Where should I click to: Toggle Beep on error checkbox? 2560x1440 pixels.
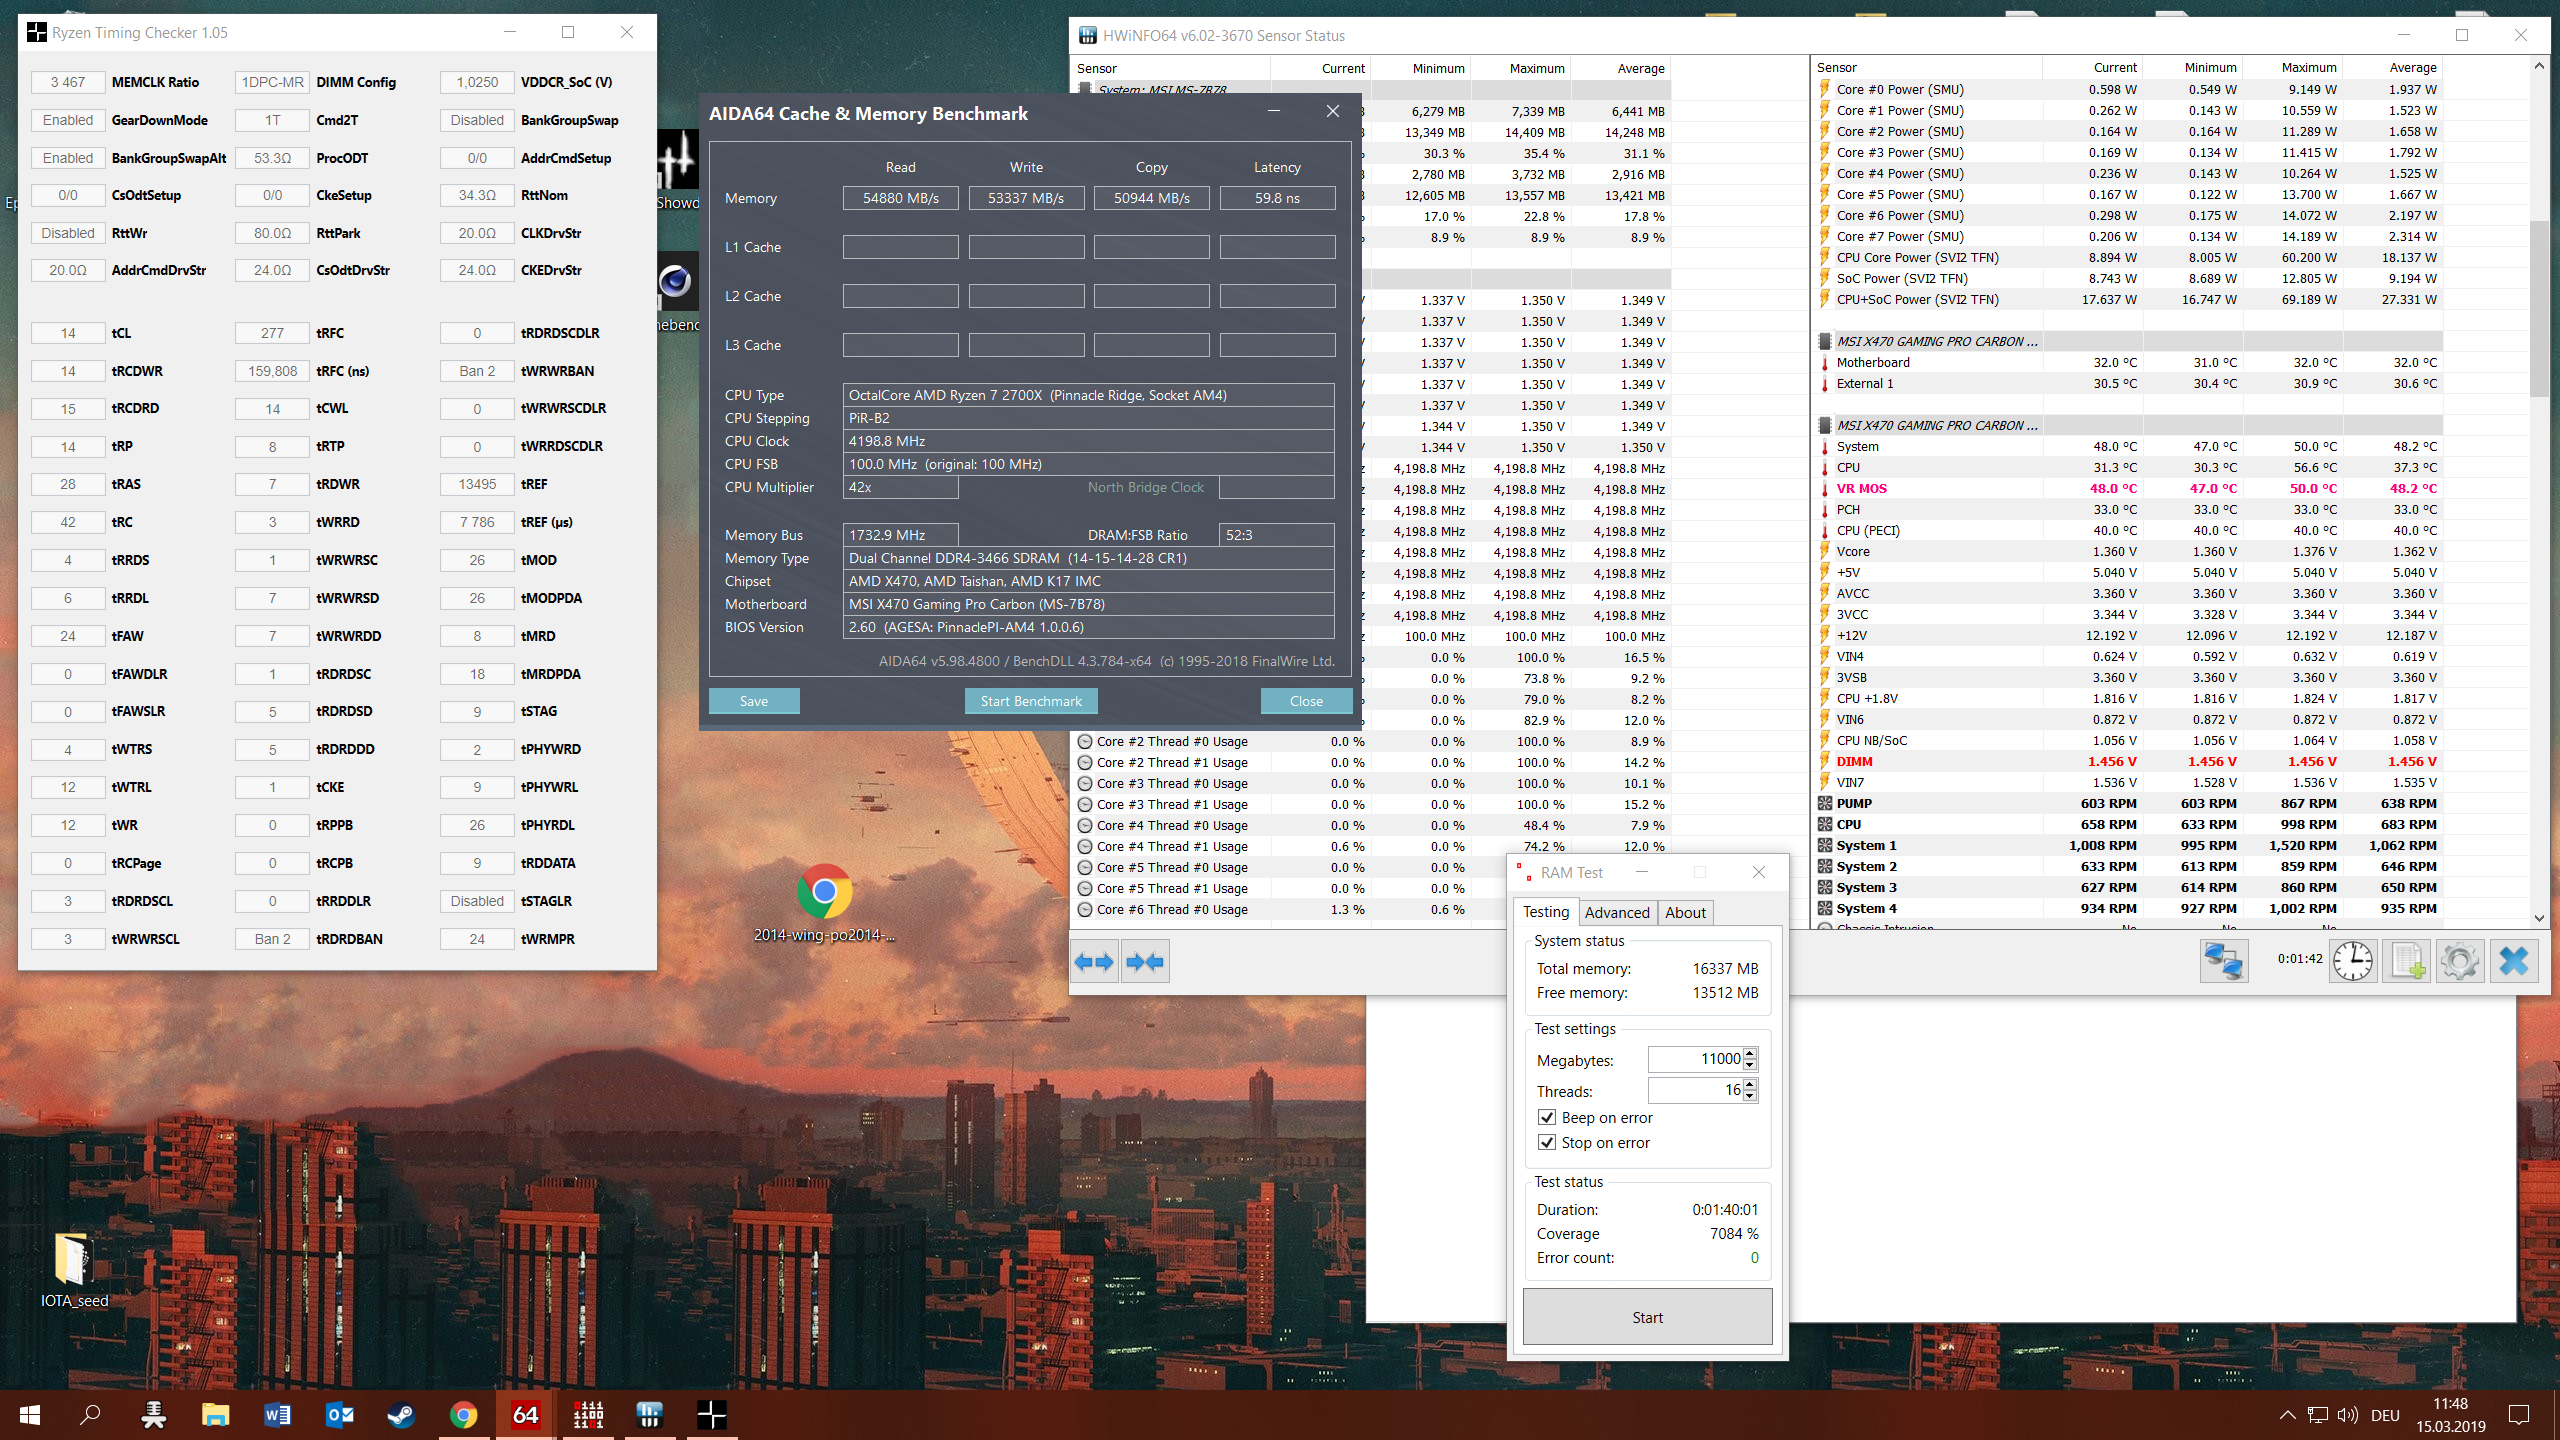click(x=1547, y=1118)
